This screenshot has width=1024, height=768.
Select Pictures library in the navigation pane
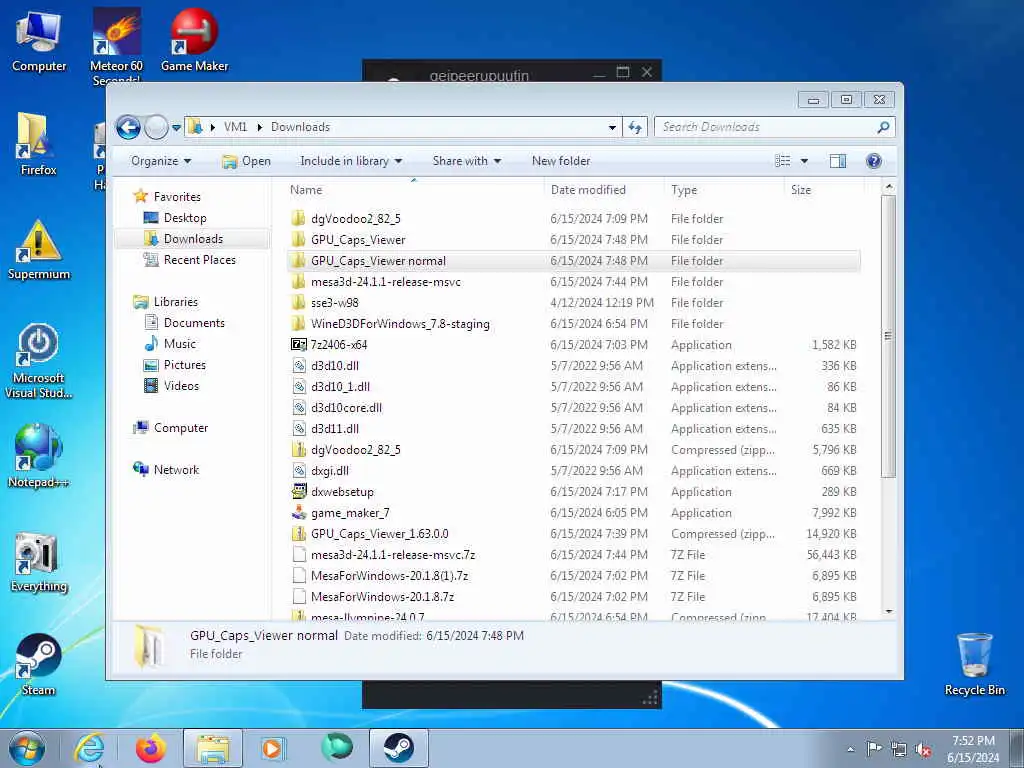point(185,364)
